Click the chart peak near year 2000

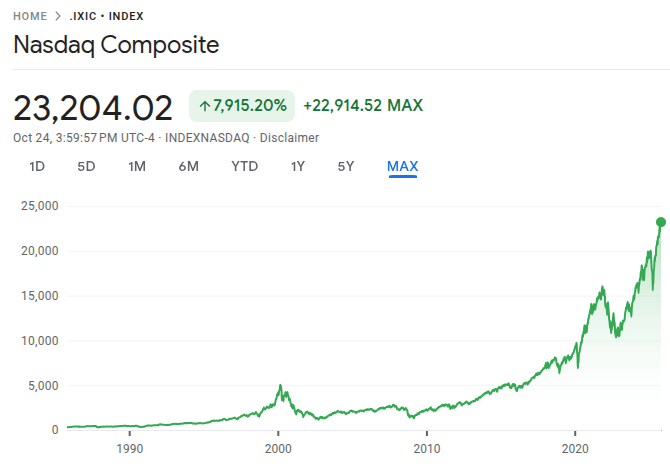(280, 385)
